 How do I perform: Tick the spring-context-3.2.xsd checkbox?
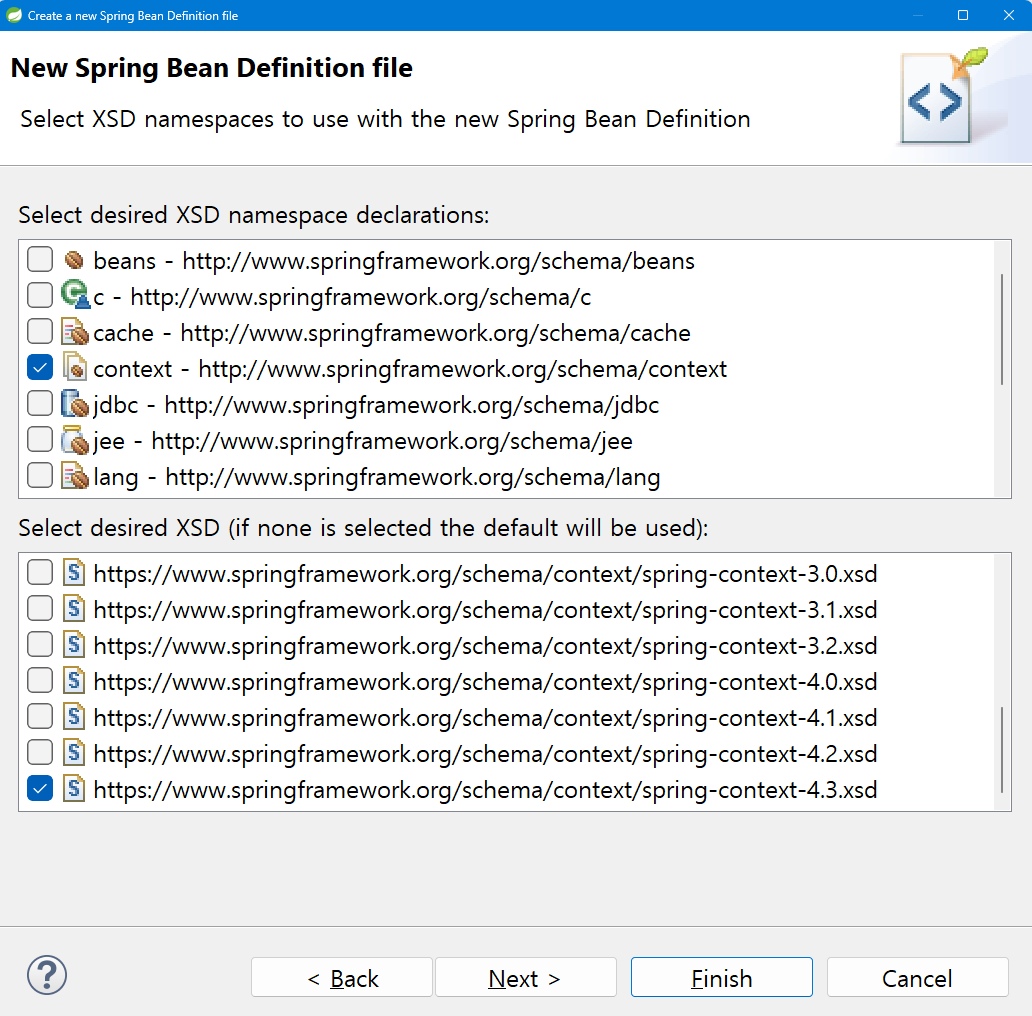pos(39,645)
